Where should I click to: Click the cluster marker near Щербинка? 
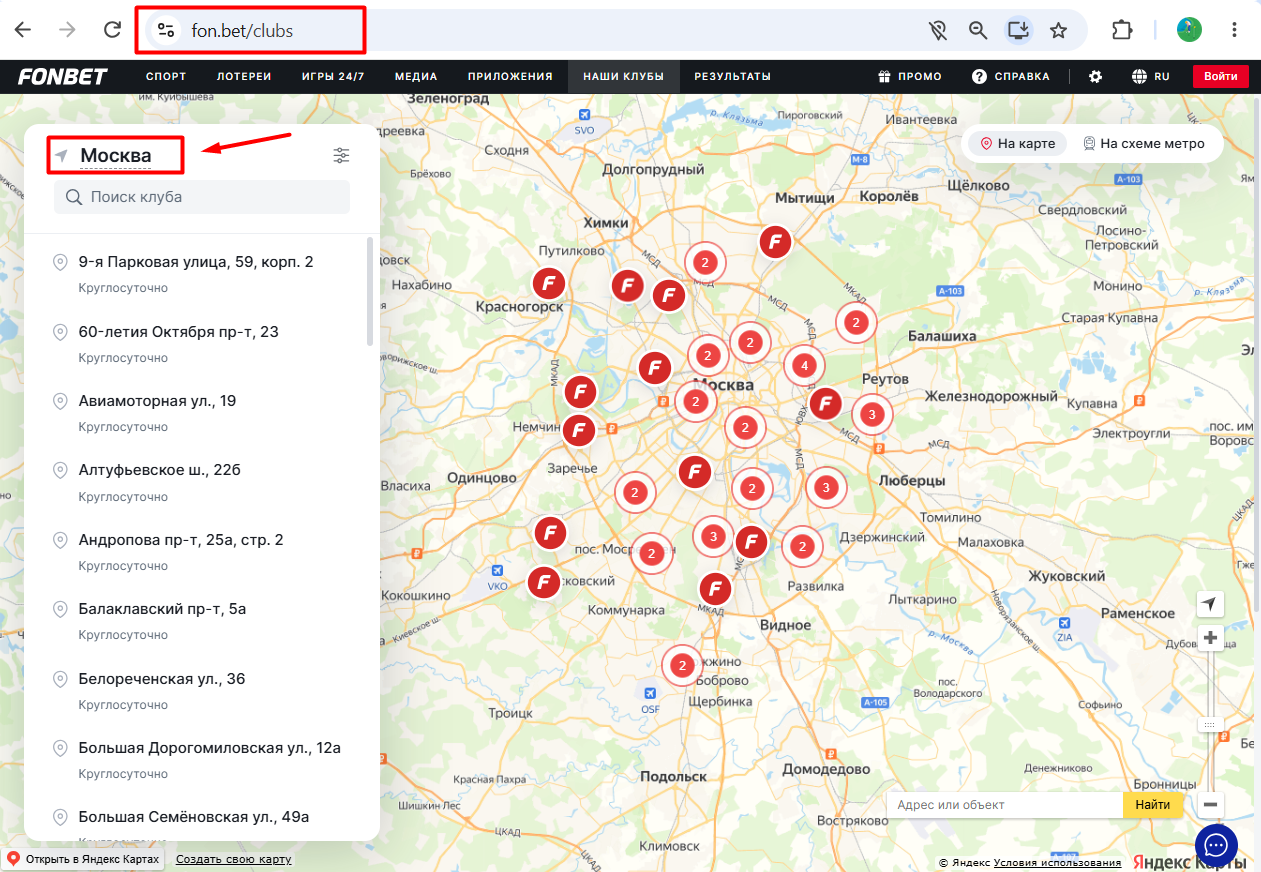[682, 665]
